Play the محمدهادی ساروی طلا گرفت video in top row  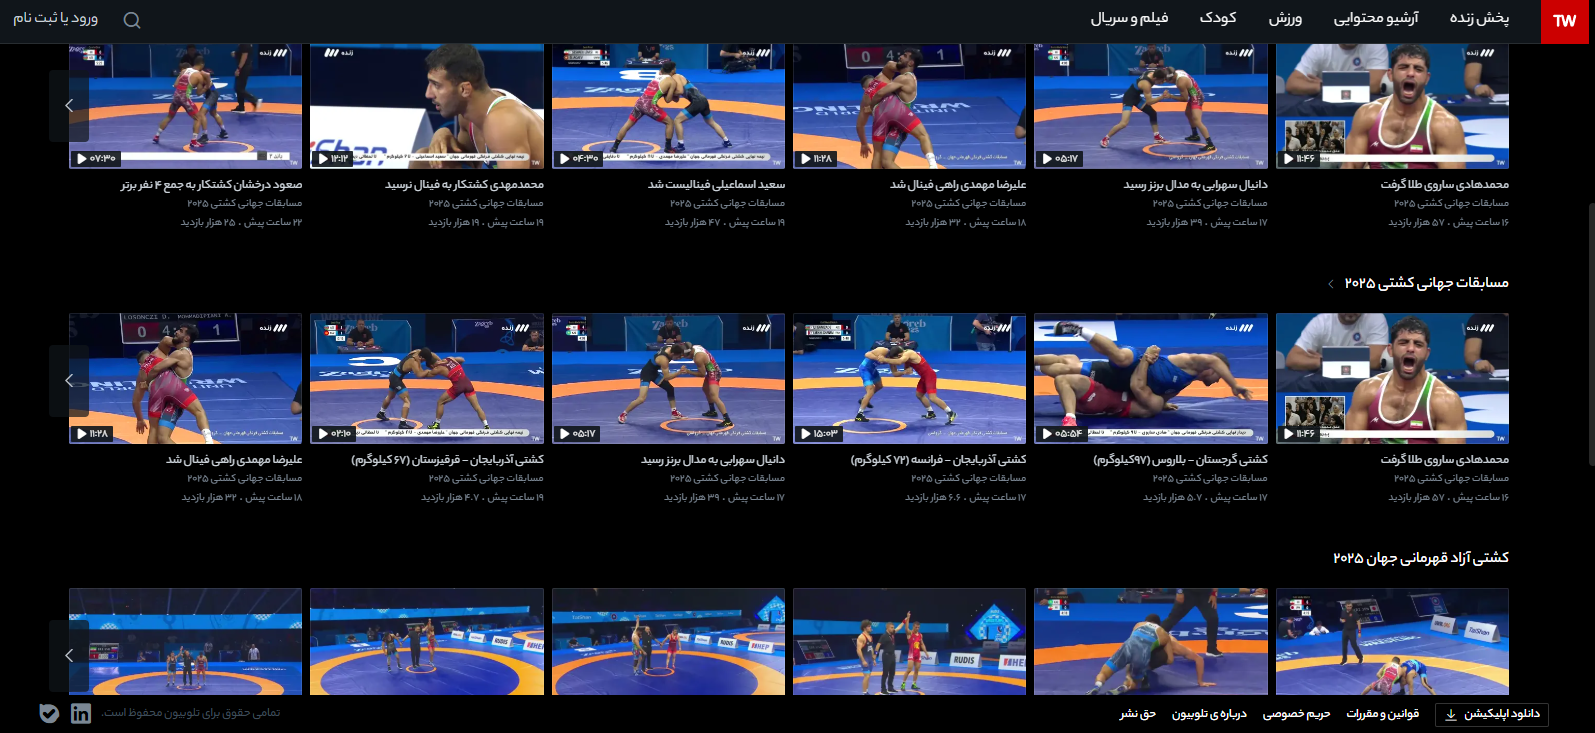click(1392, 106)
